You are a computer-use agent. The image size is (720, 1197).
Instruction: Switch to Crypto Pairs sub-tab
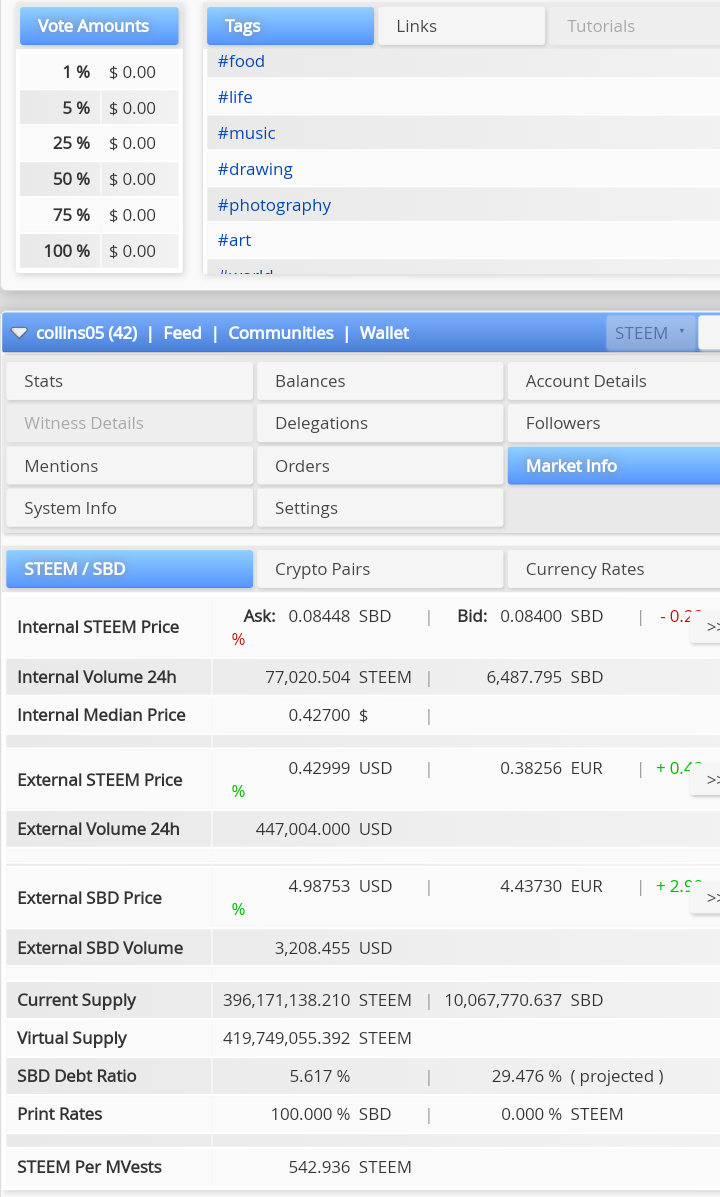379,569
